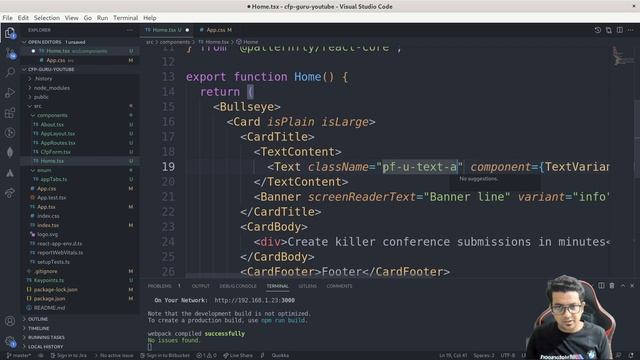Open the Search view in activity bar
Viewport: 640px width, 360px height.
pyautogui.click(x=10, y=73)
